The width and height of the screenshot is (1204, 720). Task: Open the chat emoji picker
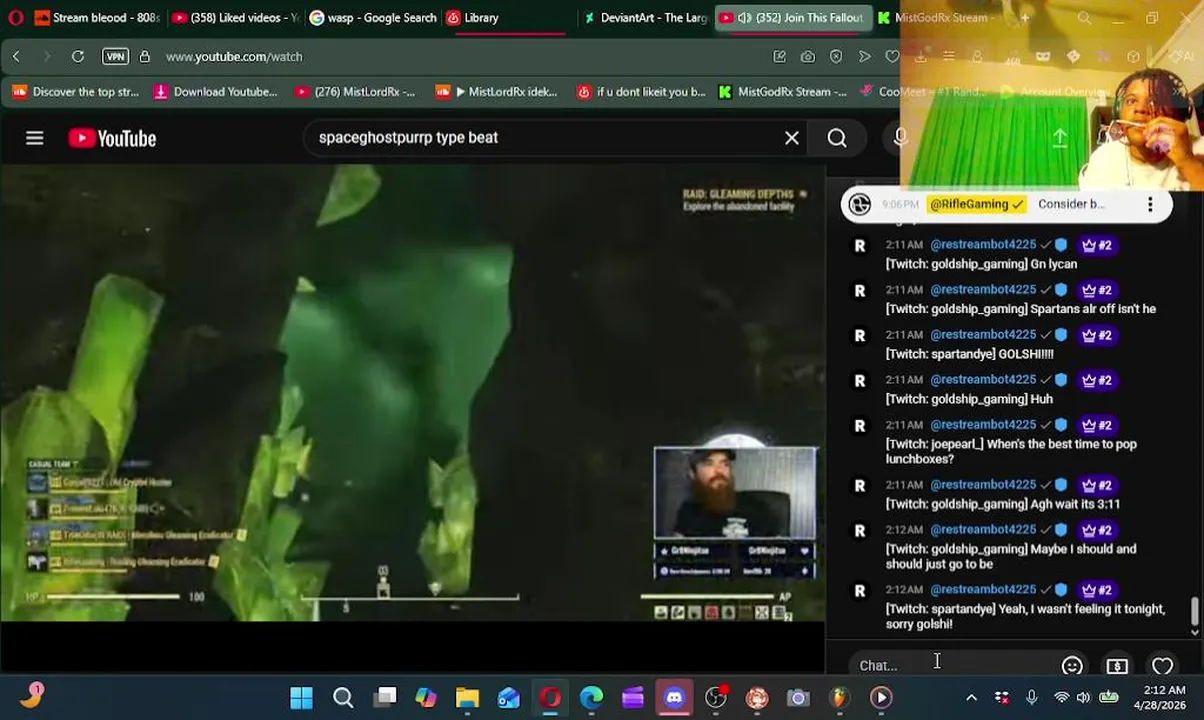(x=1072, y=666)
